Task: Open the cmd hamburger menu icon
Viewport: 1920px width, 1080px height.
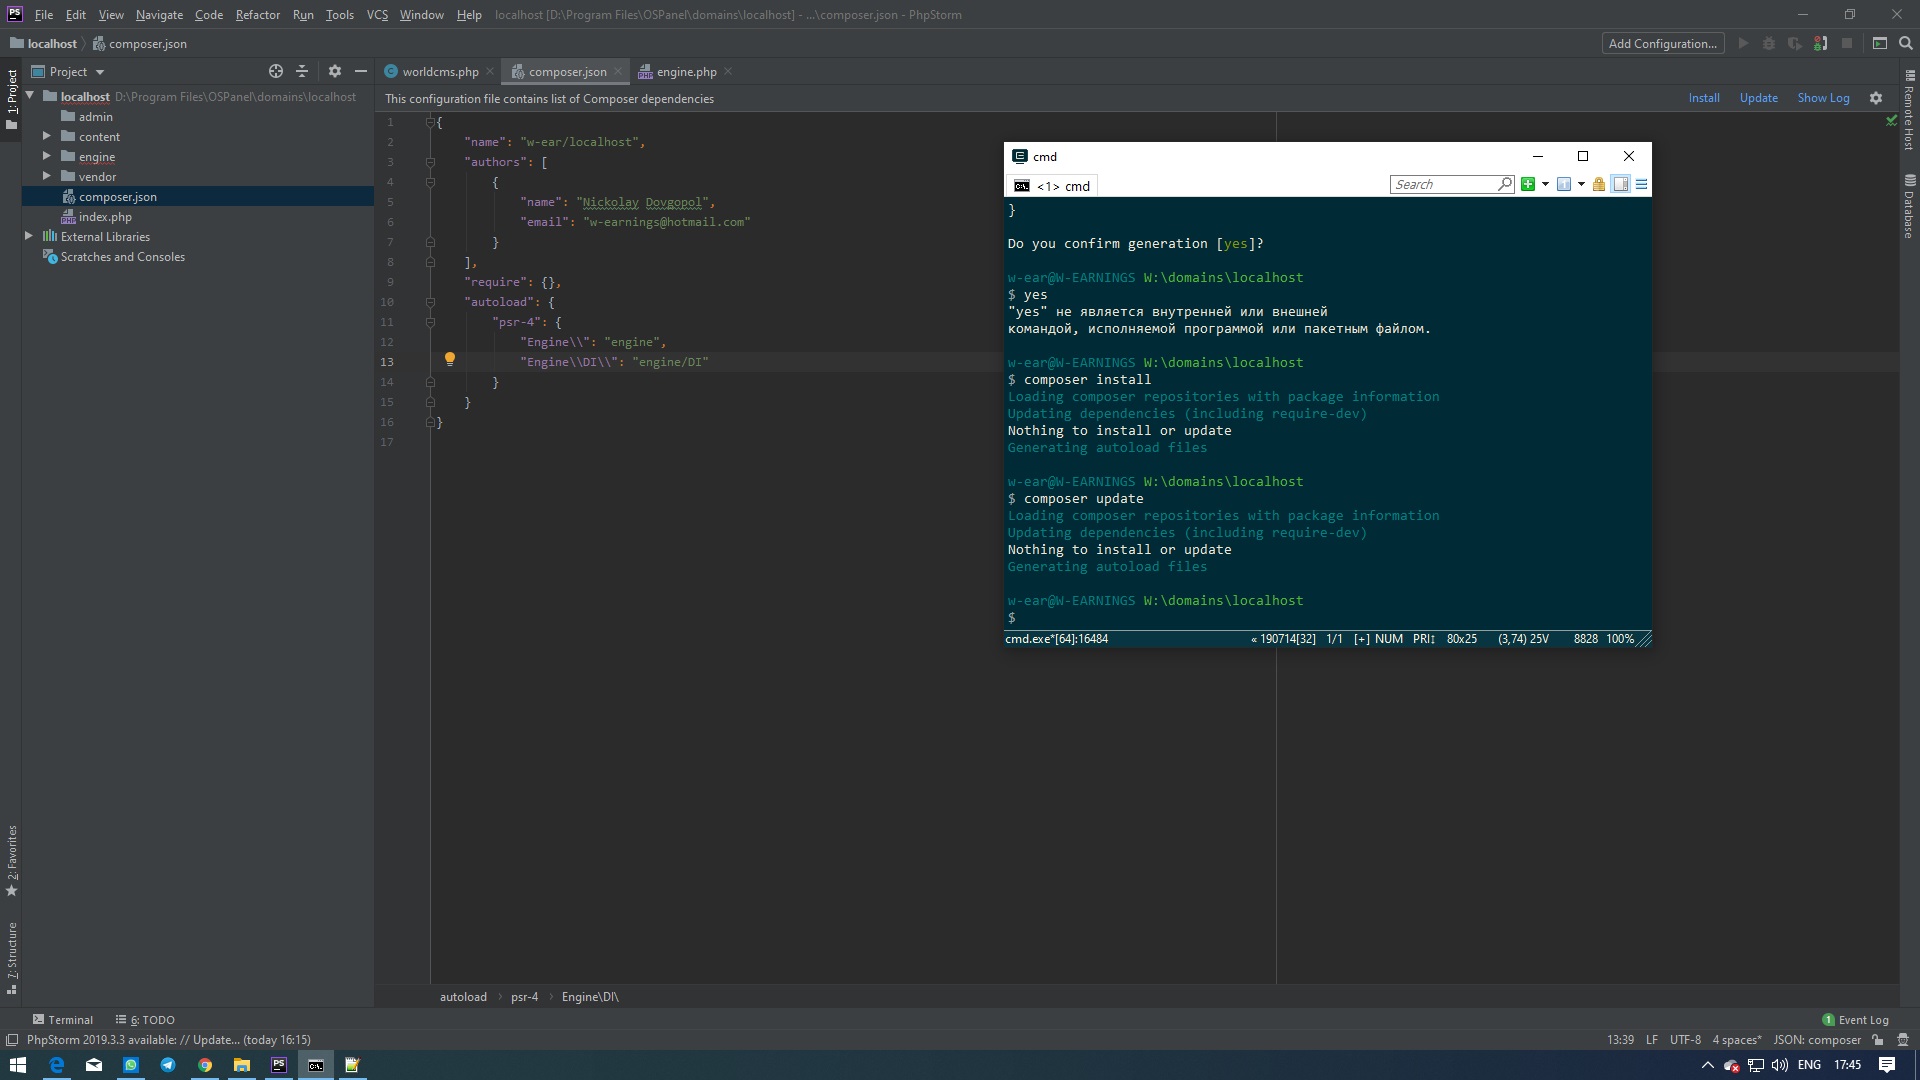Action: (1641, 184)
